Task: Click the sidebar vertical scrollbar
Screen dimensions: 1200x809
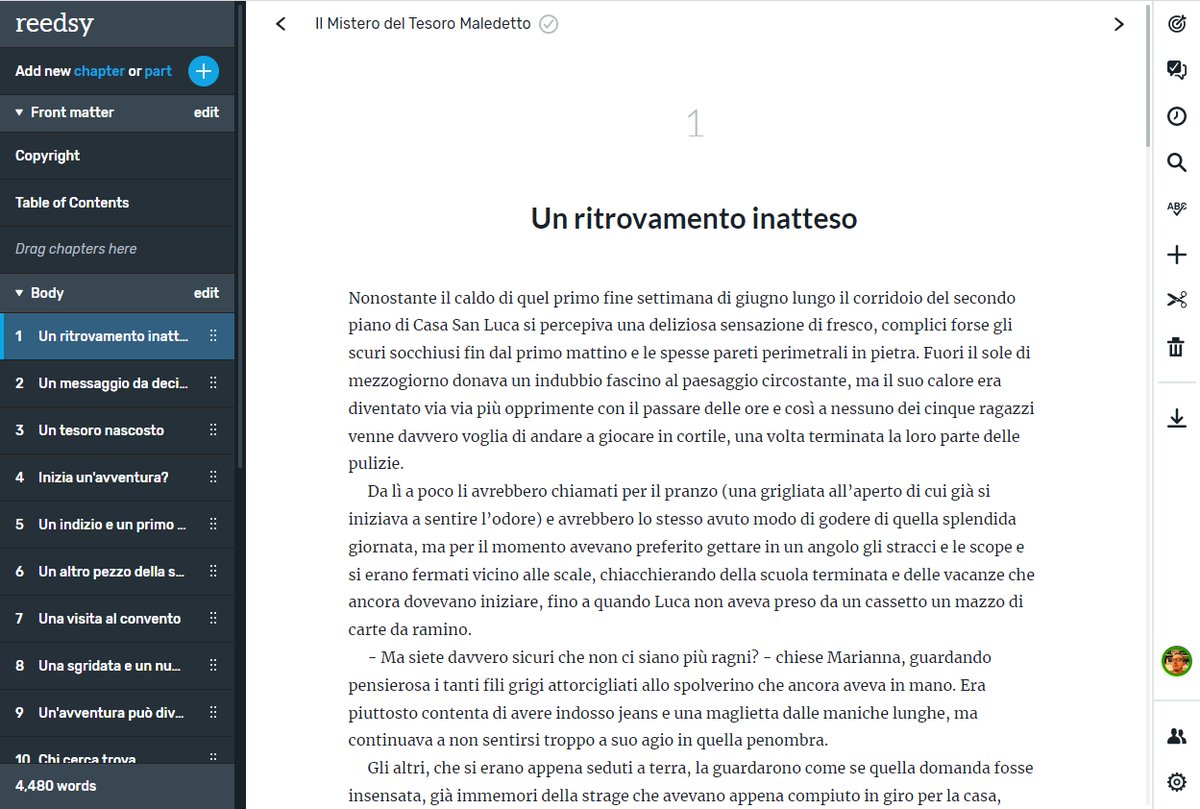Action: point(239,236)
